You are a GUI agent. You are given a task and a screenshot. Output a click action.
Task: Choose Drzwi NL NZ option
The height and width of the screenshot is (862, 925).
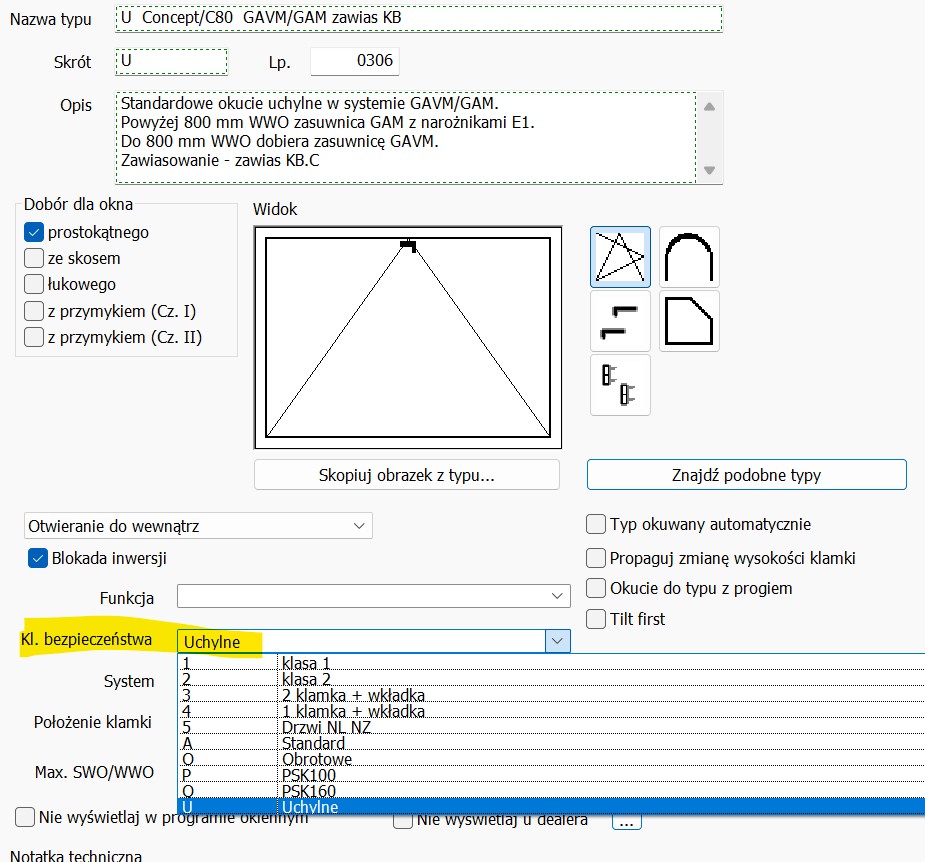tap(551, 727)
